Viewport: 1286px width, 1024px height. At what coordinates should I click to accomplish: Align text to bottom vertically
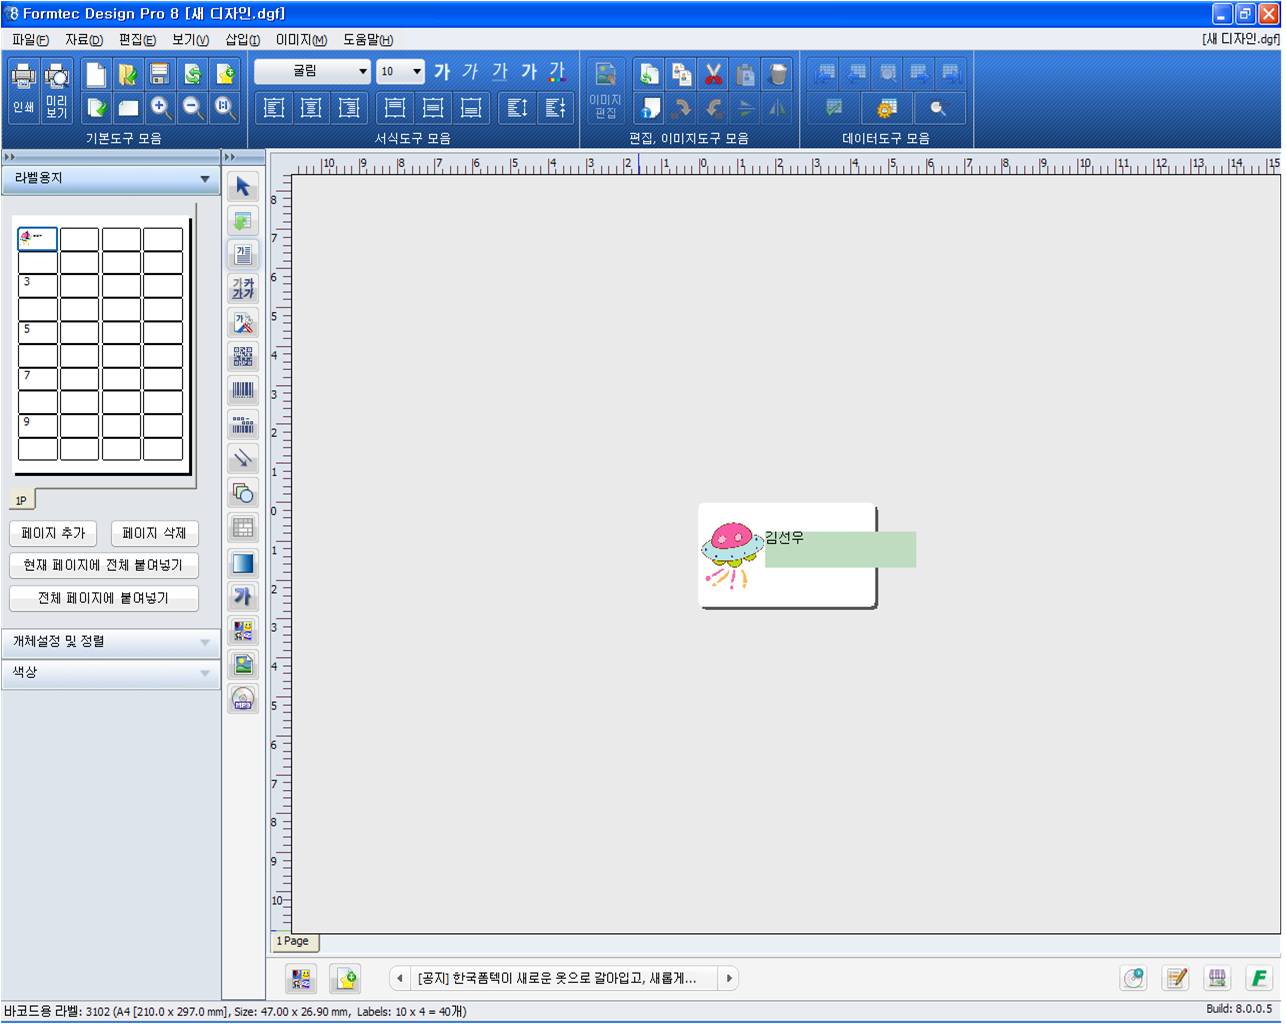[471, 107]
